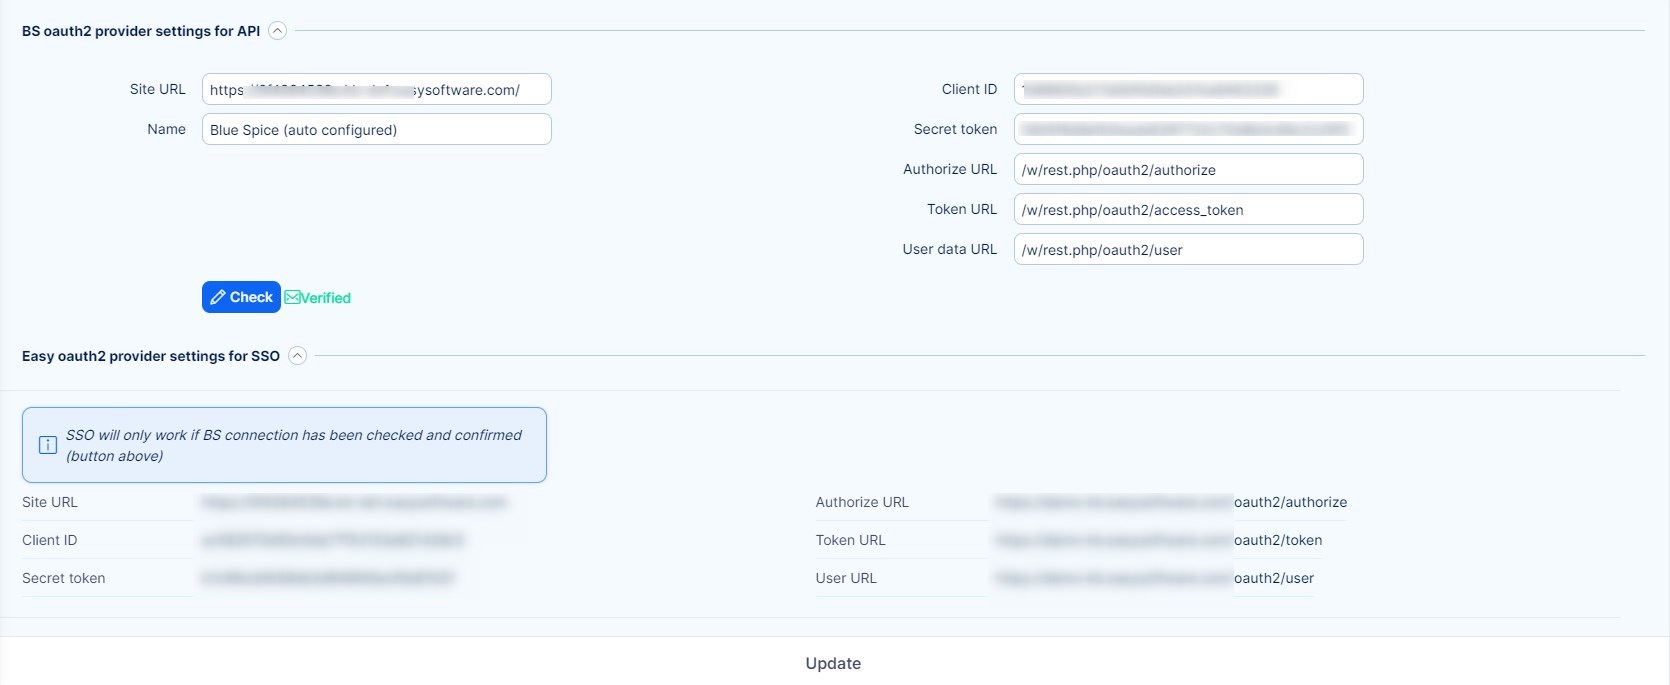The height and width of the screenshot is (685, 1670).
Task: Click the Verified envelope status icon
Action: tap(292, 298)
